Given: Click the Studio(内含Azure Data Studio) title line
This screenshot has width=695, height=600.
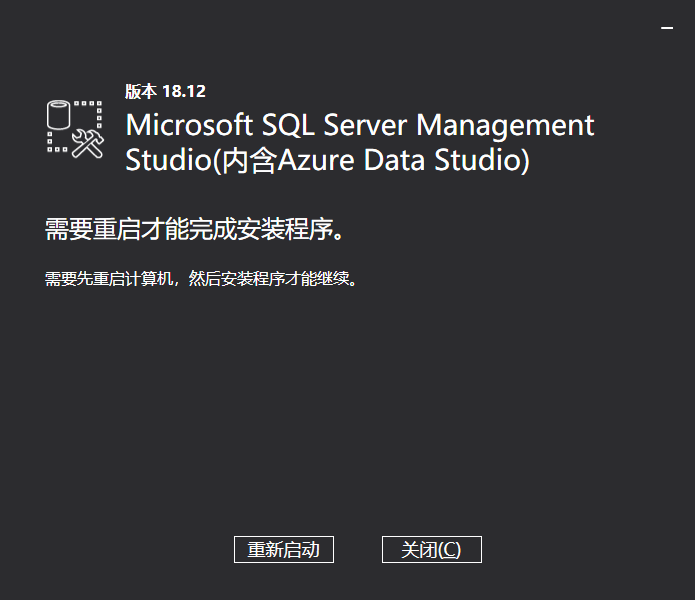Looking at the screenshot, I should click(x=328, y=160).
